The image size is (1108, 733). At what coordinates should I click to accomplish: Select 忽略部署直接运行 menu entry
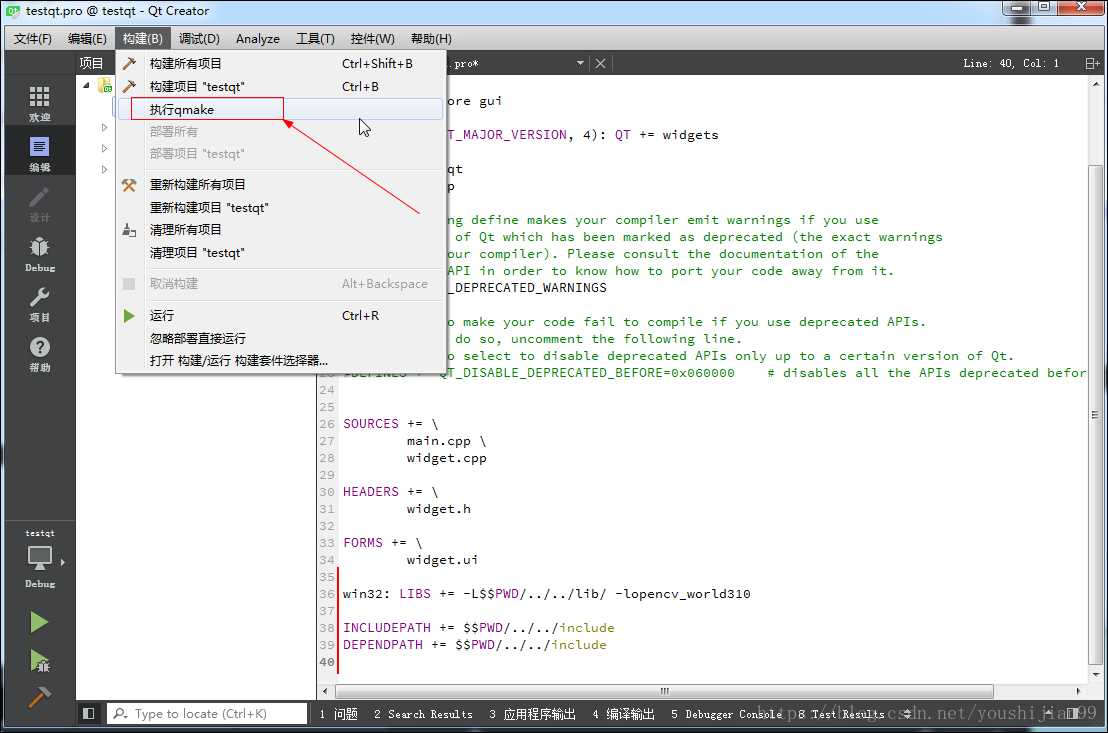(x=281, y=338)
